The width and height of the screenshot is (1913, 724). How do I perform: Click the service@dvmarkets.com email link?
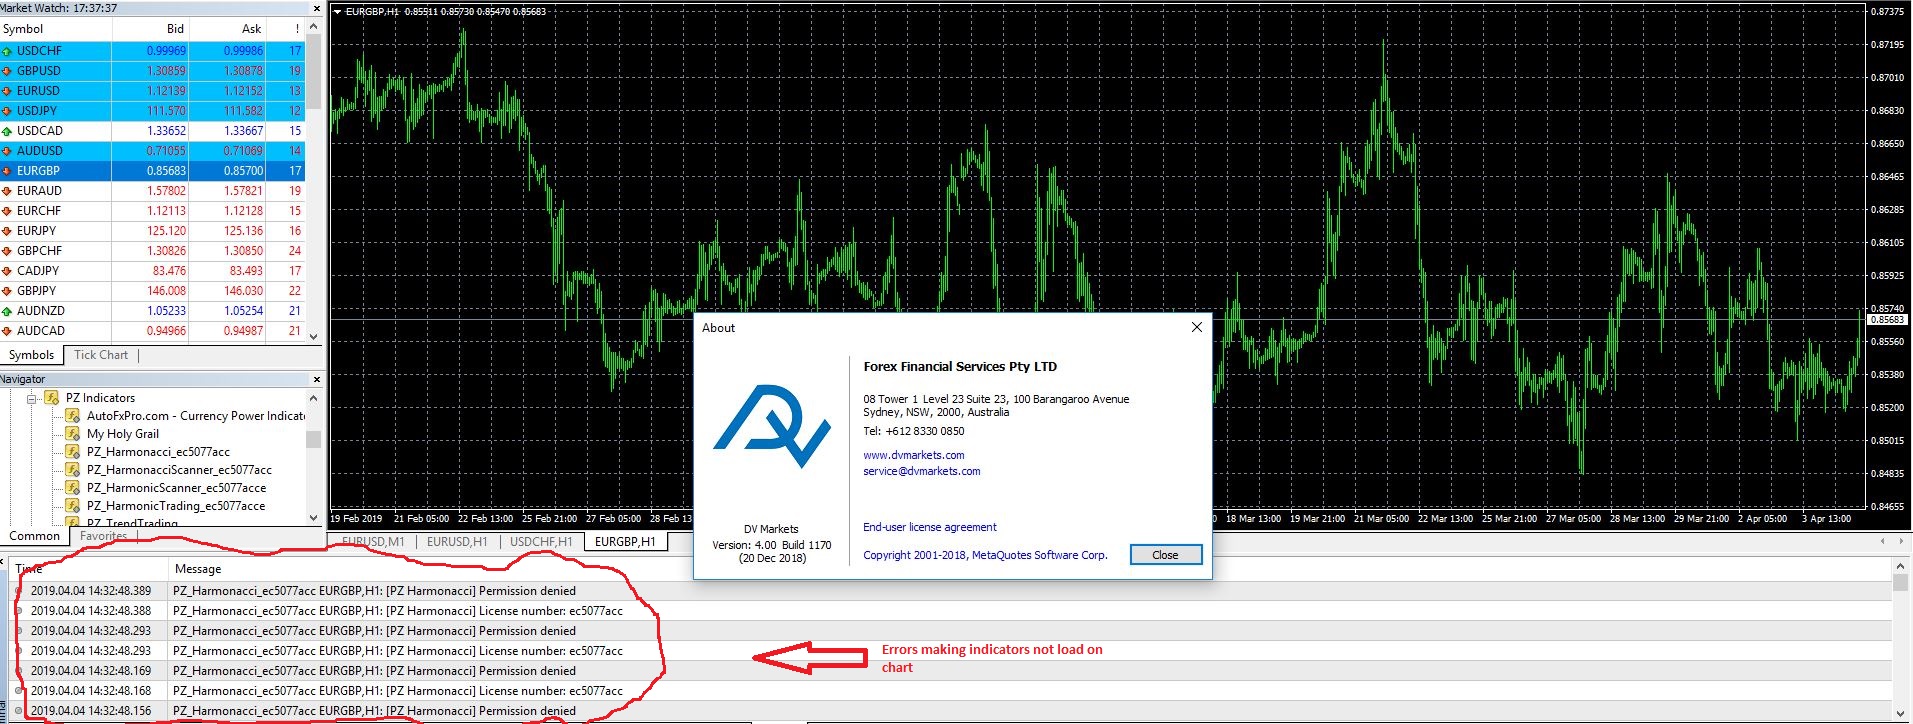point(922,471)
